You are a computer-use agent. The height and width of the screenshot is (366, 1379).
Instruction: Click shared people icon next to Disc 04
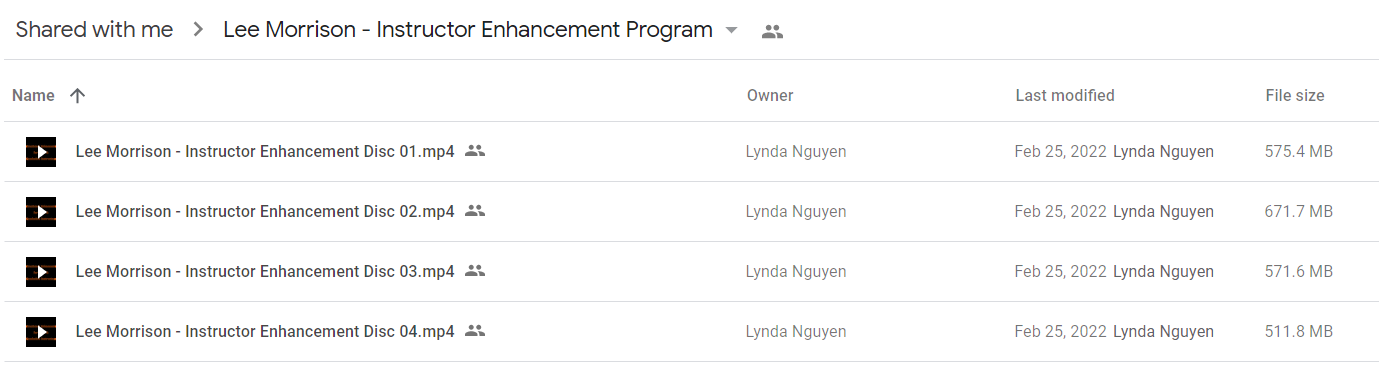coord(475,331)
